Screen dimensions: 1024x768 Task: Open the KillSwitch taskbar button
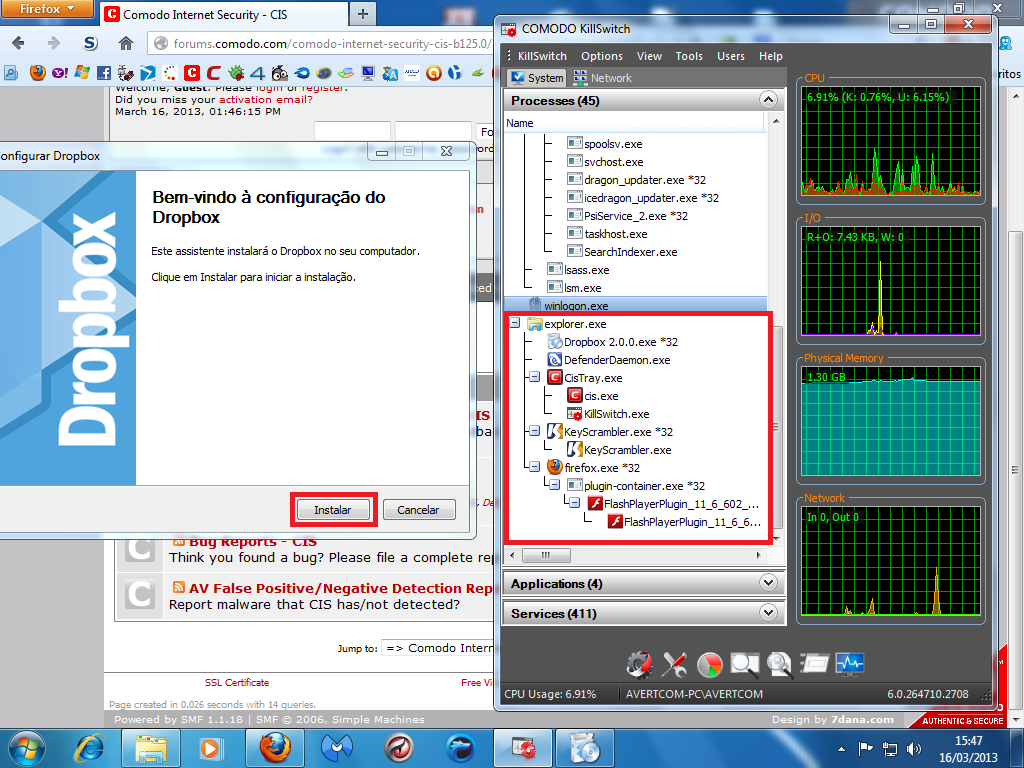[x=523, y=748]
